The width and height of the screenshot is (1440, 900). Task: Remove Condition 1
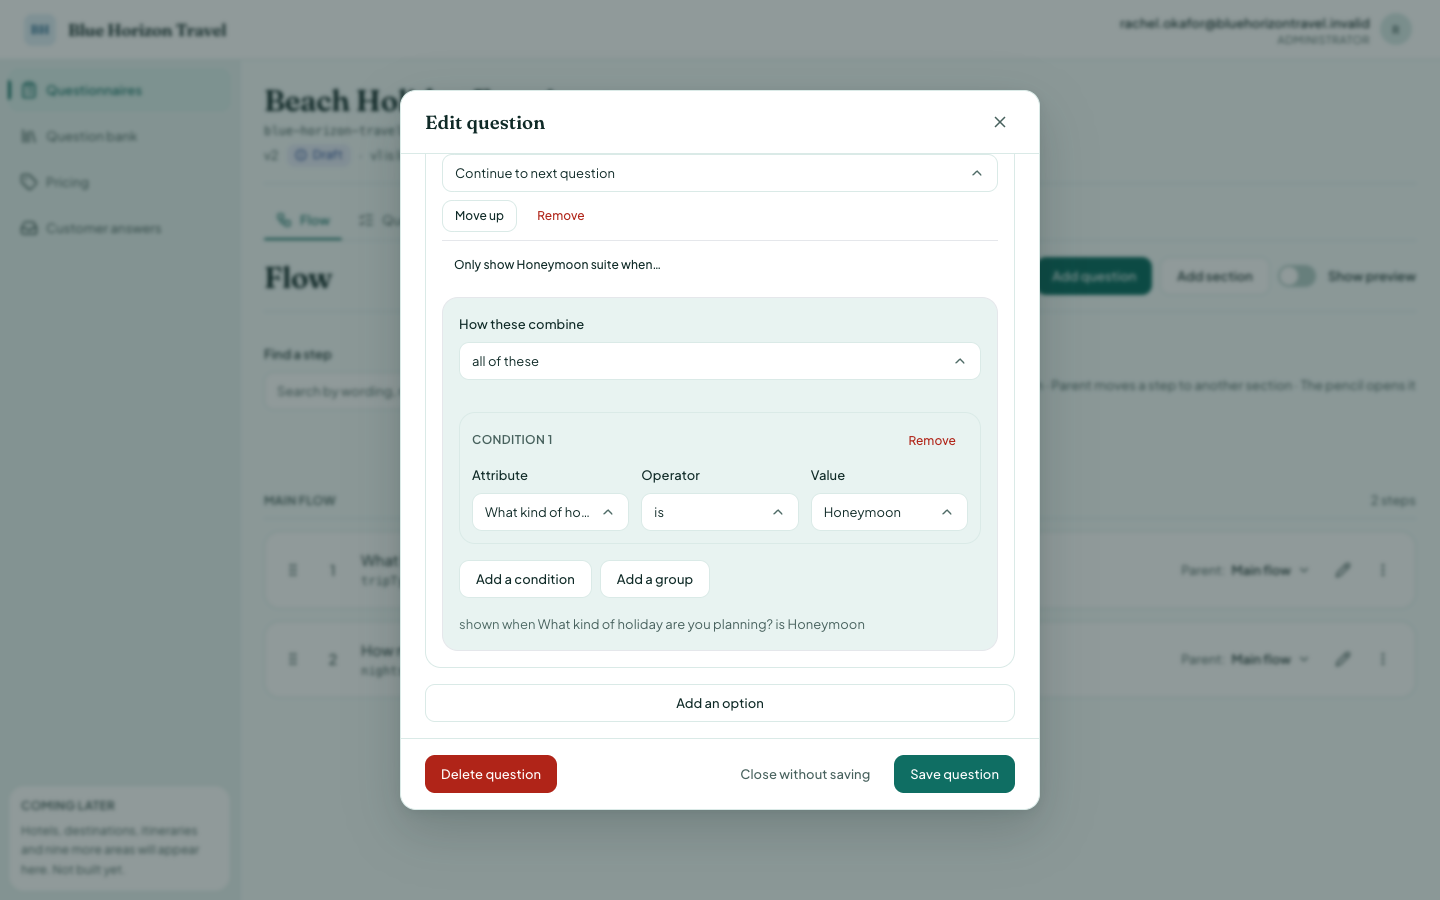tap(932, 440)
